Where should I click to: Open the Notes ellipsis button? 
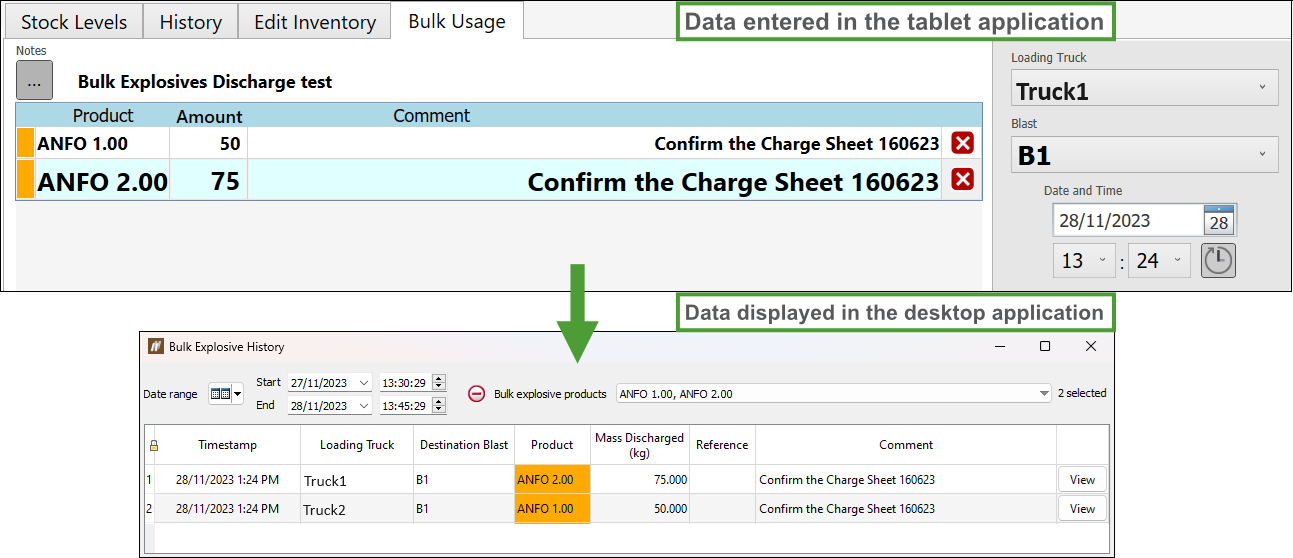tap(34, 81)
